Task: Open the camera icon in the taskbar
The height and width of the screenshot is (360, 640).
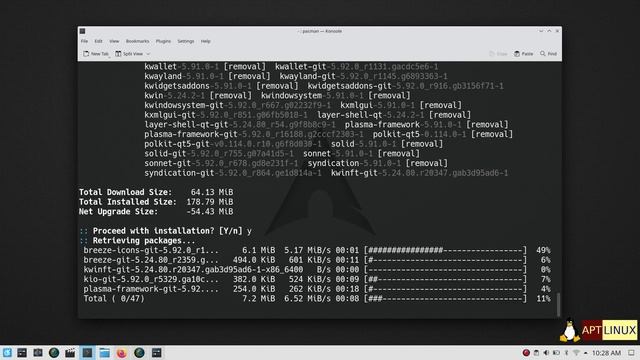Action: point(38,353)
